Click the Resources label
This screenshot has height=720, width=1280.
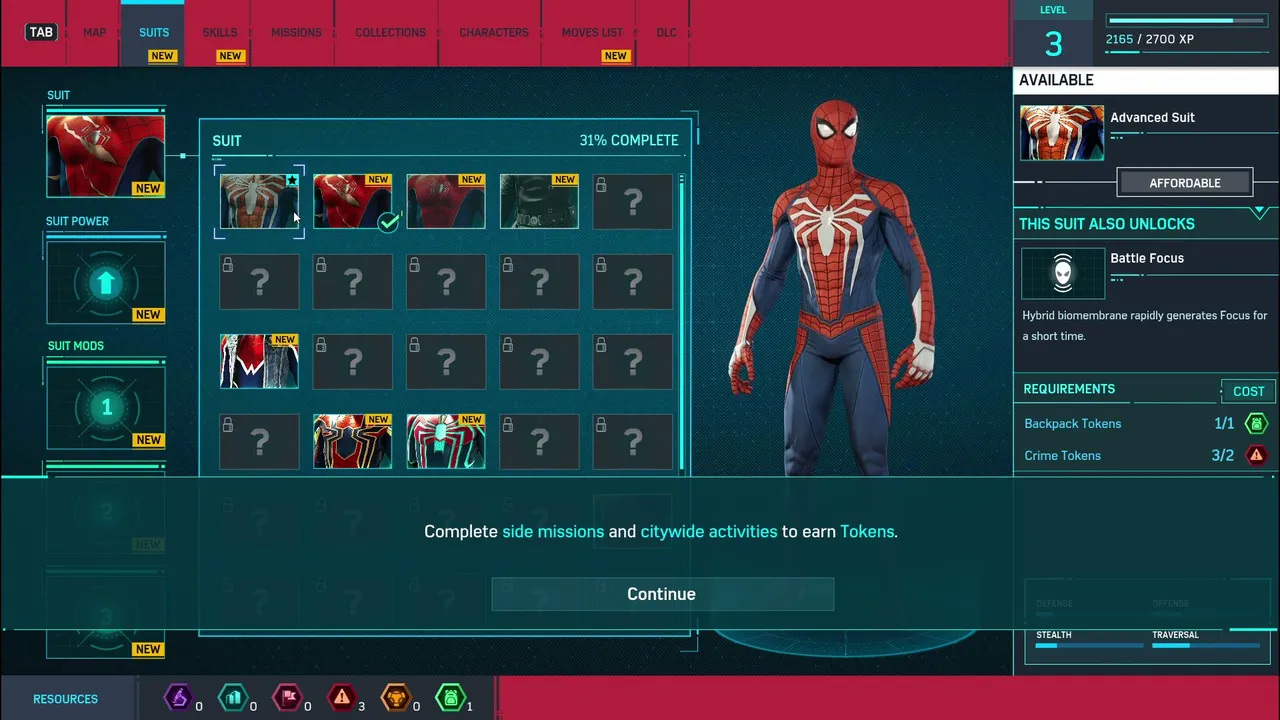click(65, 699)
